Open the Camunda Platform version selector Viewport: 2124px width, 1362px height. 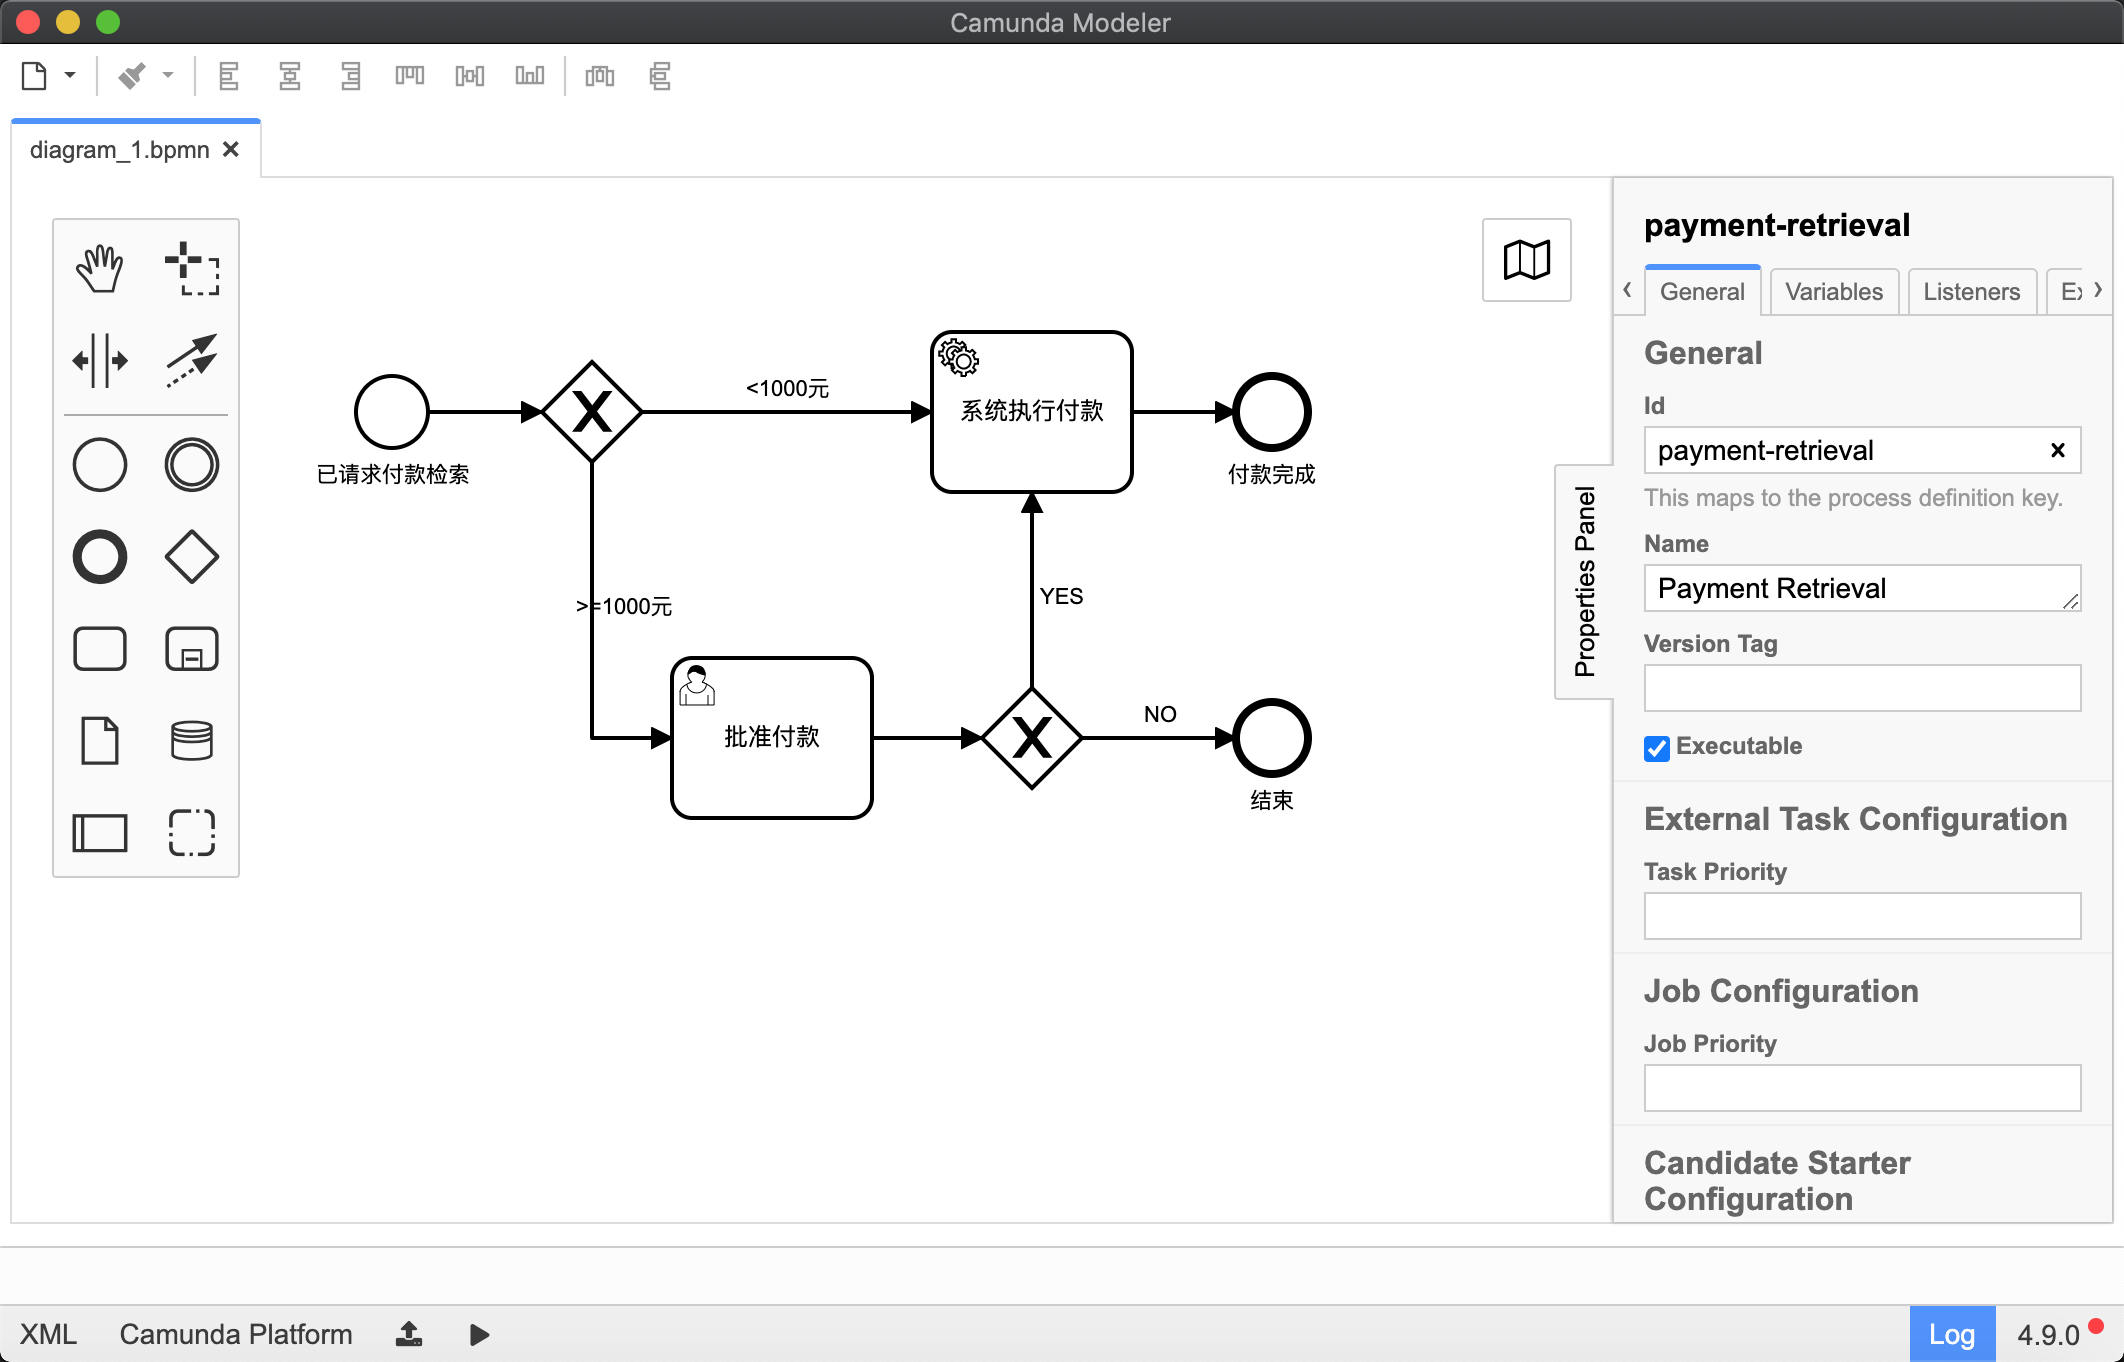(x=236, y=1334)
